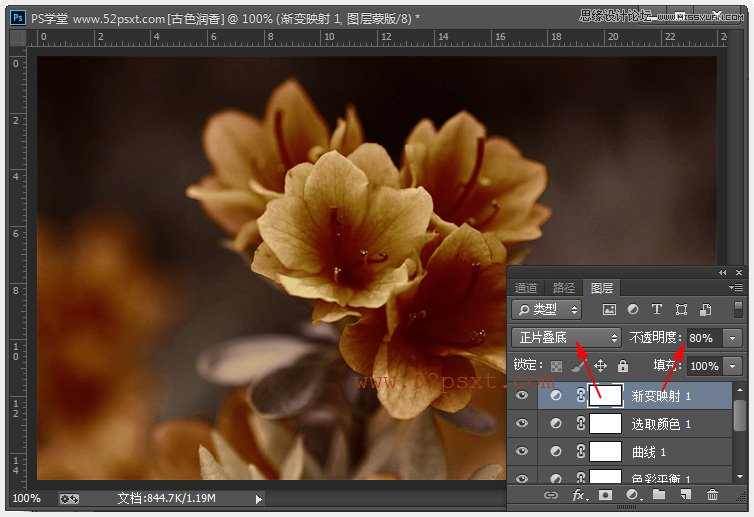The width and height of the screenshot is (754, 517).
Task: Hide the 色彩平衡 1 layer
Action: 522,478
